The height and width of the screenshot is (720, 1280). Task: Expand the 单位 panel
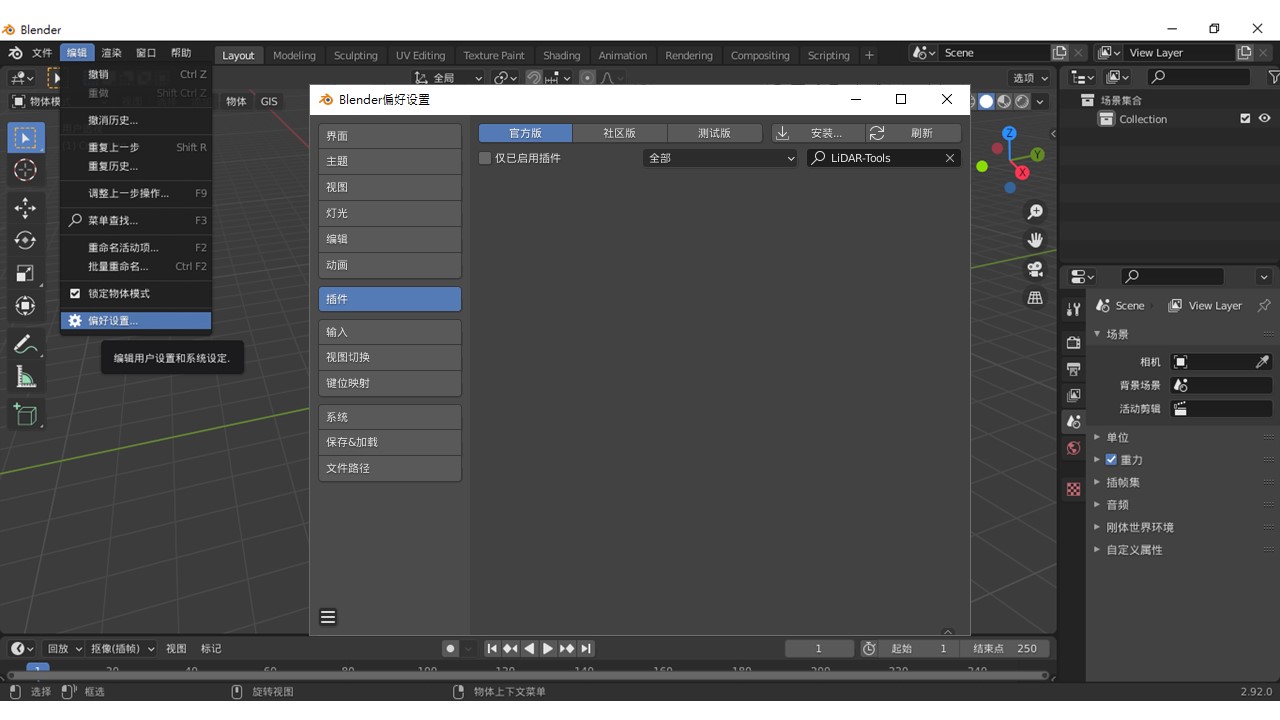pyautogui.click(x=1117, y=437)
